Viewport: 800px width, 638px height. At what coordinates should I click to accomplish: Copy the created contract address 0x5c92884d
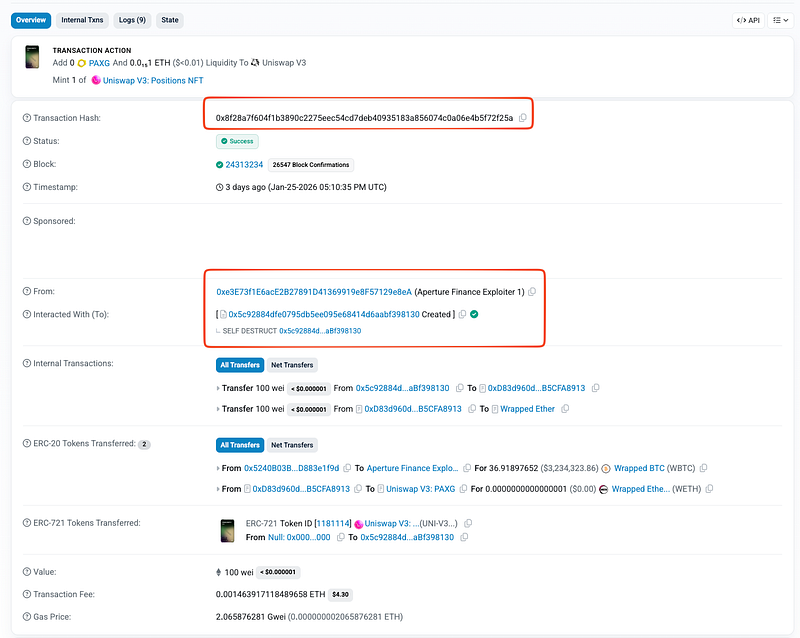tap(462, 314)
